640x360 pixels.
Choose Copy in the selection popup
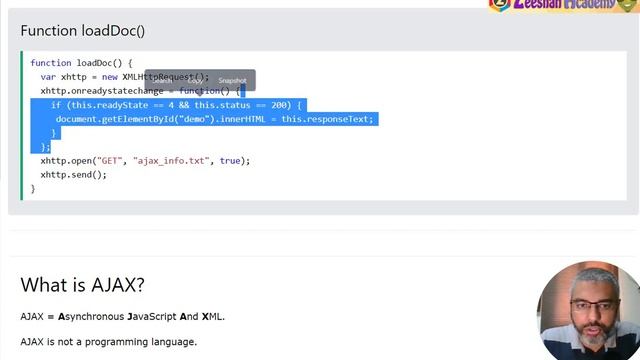click(195, 80)
